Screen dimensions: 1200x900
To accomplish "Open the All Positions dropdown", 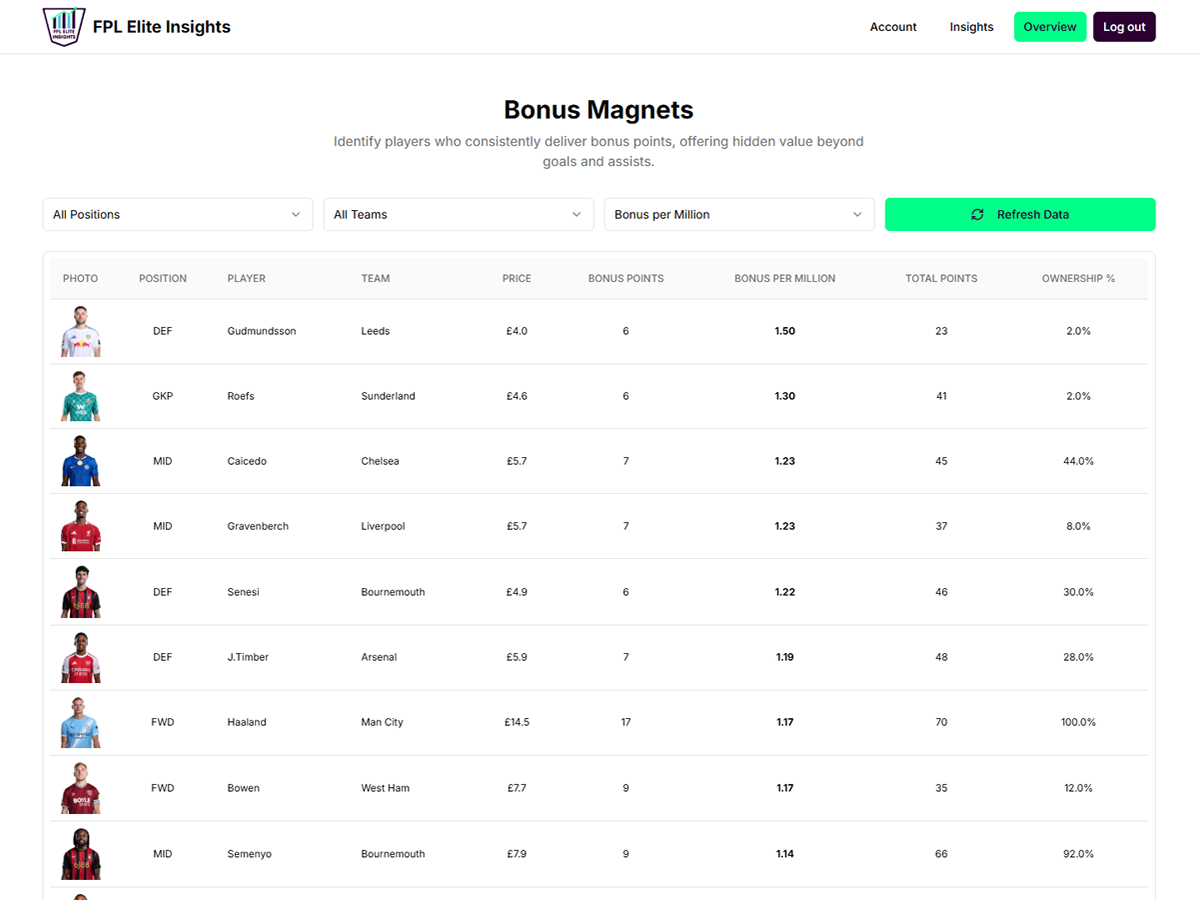I will (177, 214).
